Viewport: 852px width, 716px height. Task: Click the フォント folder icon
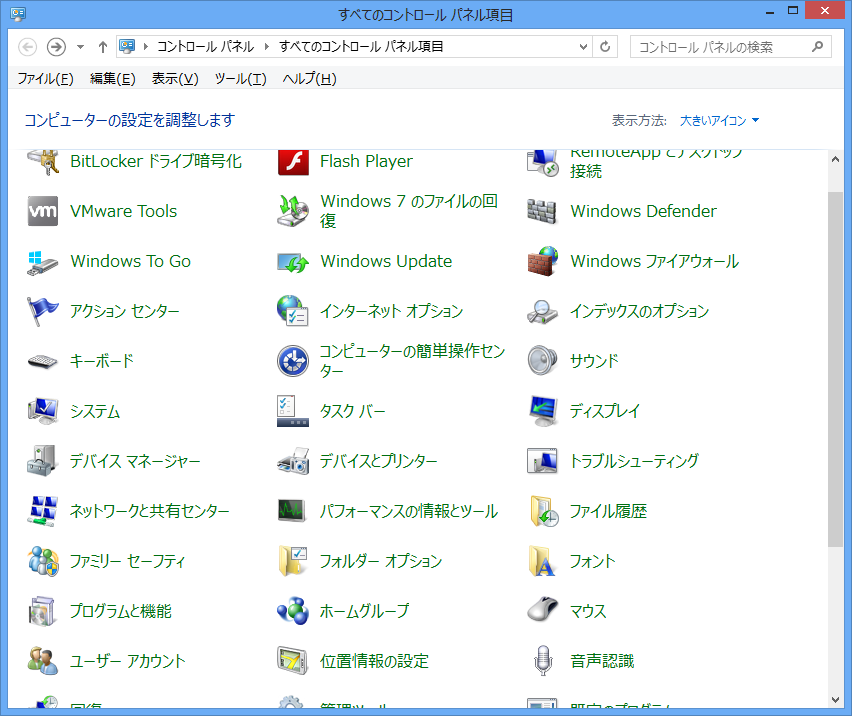543,561
